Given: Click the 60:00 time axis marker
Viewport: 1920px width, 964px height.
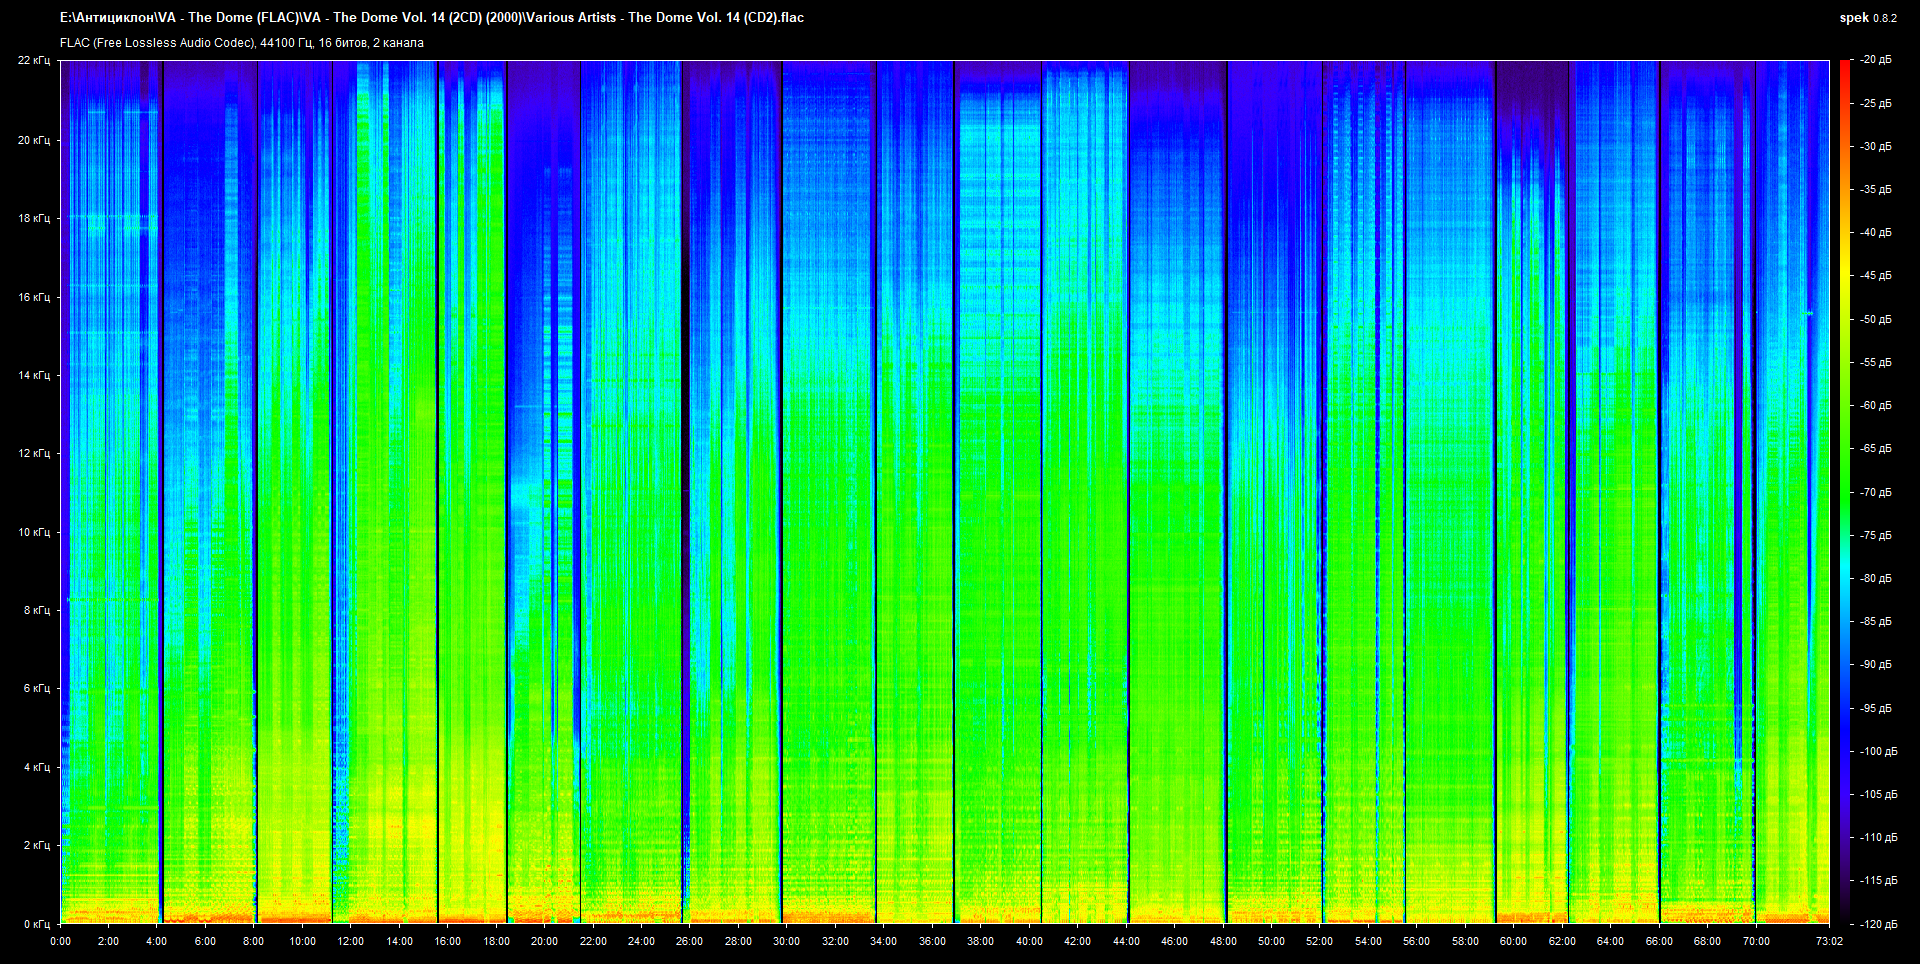Looking at the screenshot, I should pyautogui.click(x=1513, y=941).
